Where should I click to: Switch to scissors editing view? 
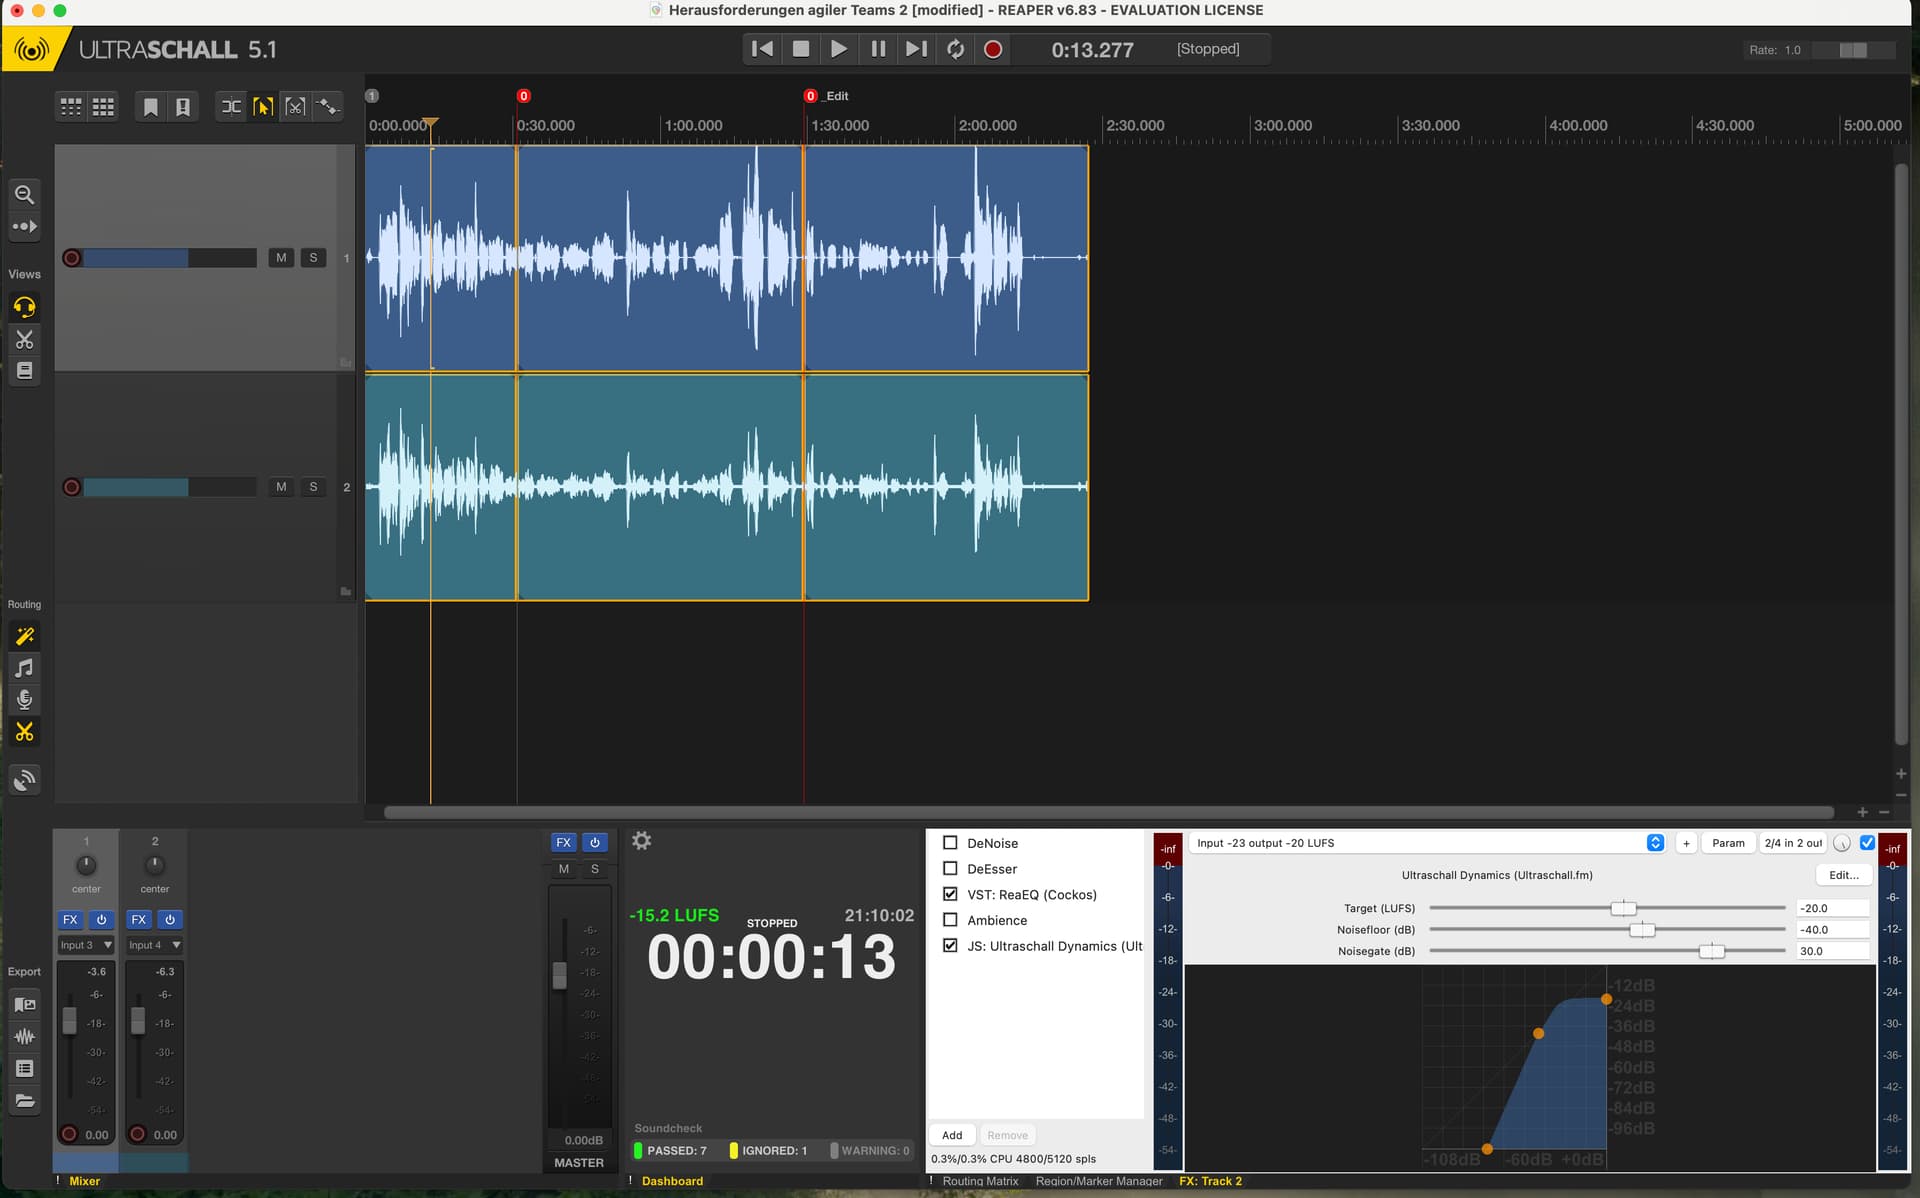click(x=25, y=339)
